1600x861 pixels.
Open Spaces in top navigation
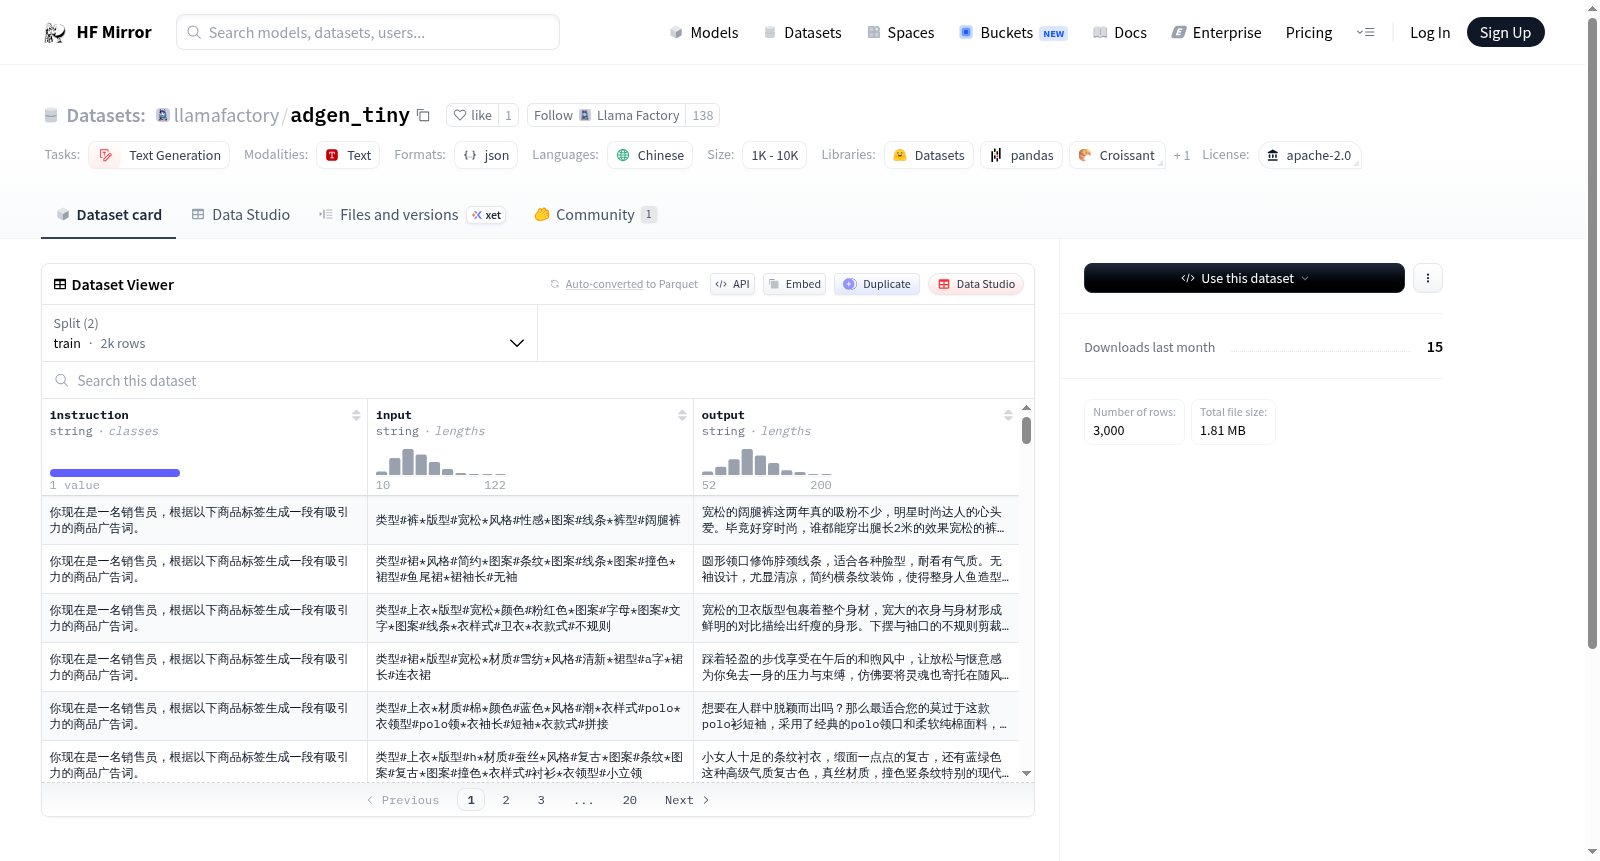point(900,33)
